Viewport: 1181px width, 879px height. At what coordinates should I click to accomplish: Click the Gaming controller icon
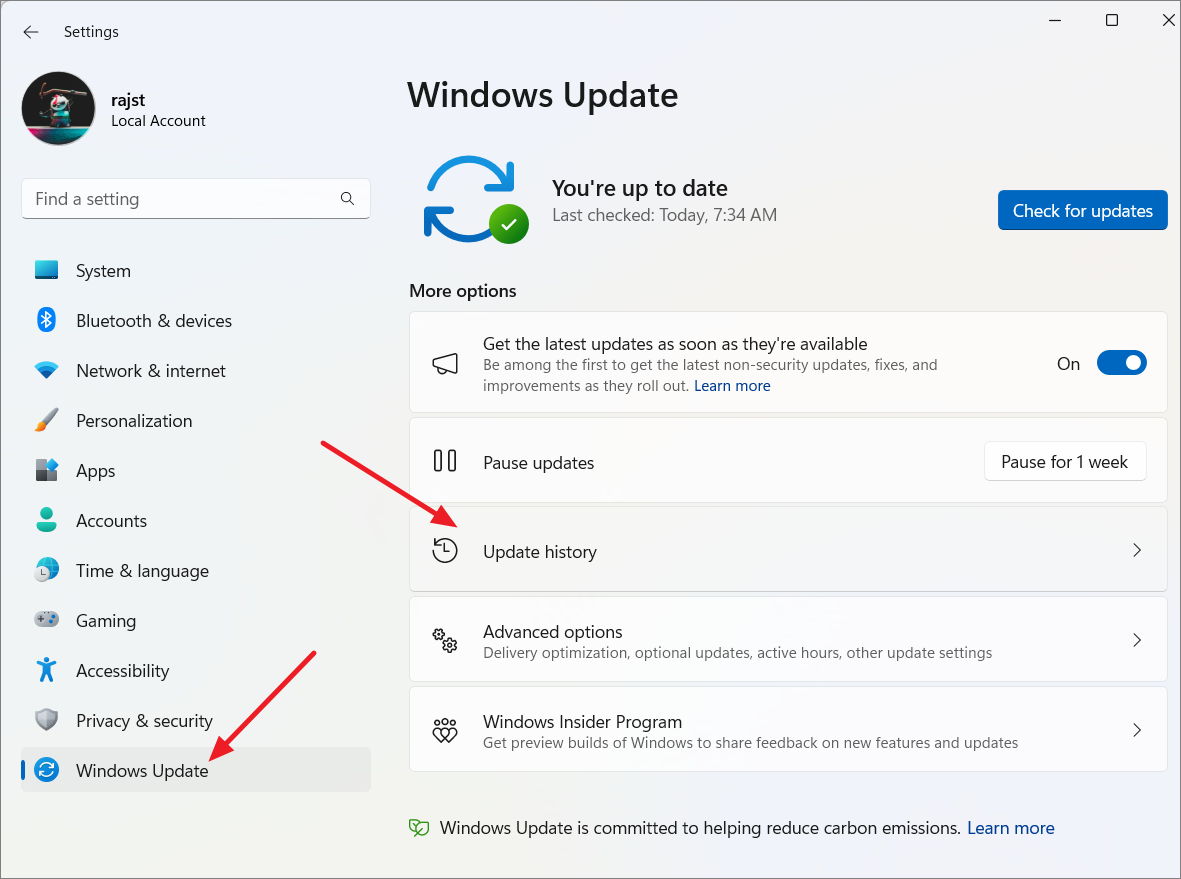(47, 619)
